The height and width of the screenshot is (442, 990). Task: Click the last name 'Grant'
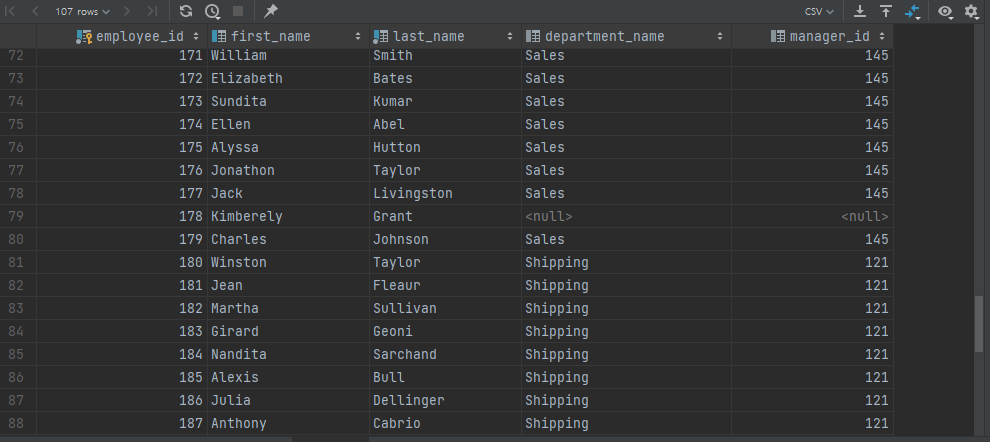[x=393, y=217]
